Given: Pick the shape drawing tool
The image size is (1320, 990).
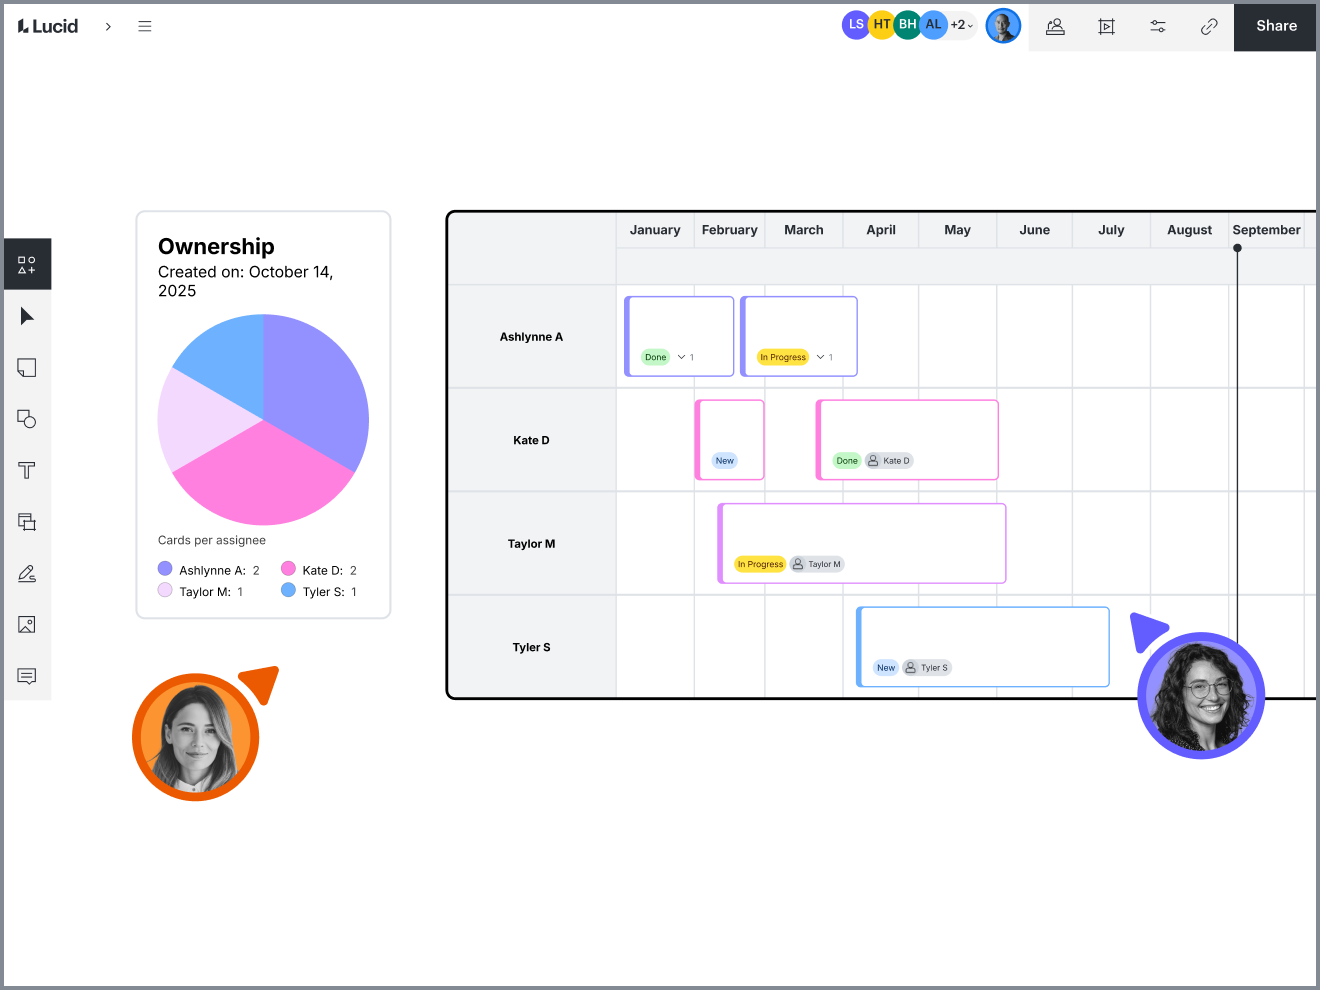Looking at the screenshot, I should [x=27, y=419].
